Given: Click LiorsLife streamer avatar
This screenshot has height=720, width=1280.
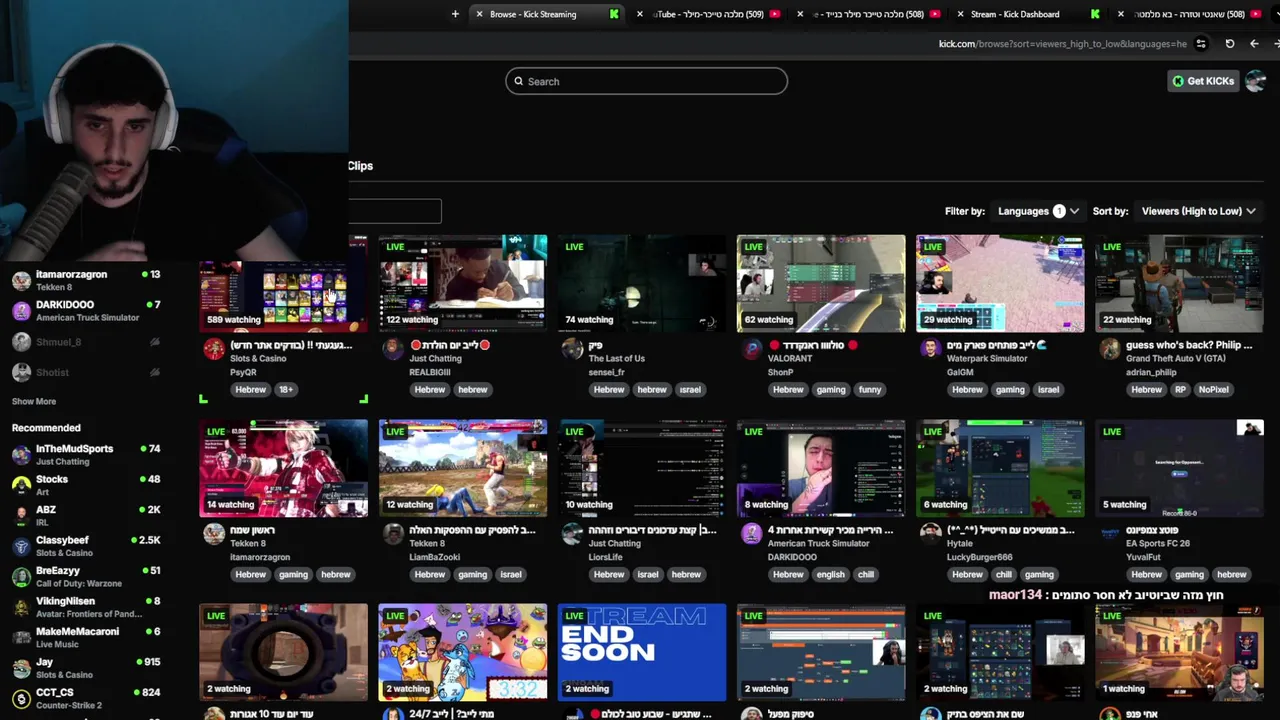Looking at the screenshot, I should click(x=572, y=533).
